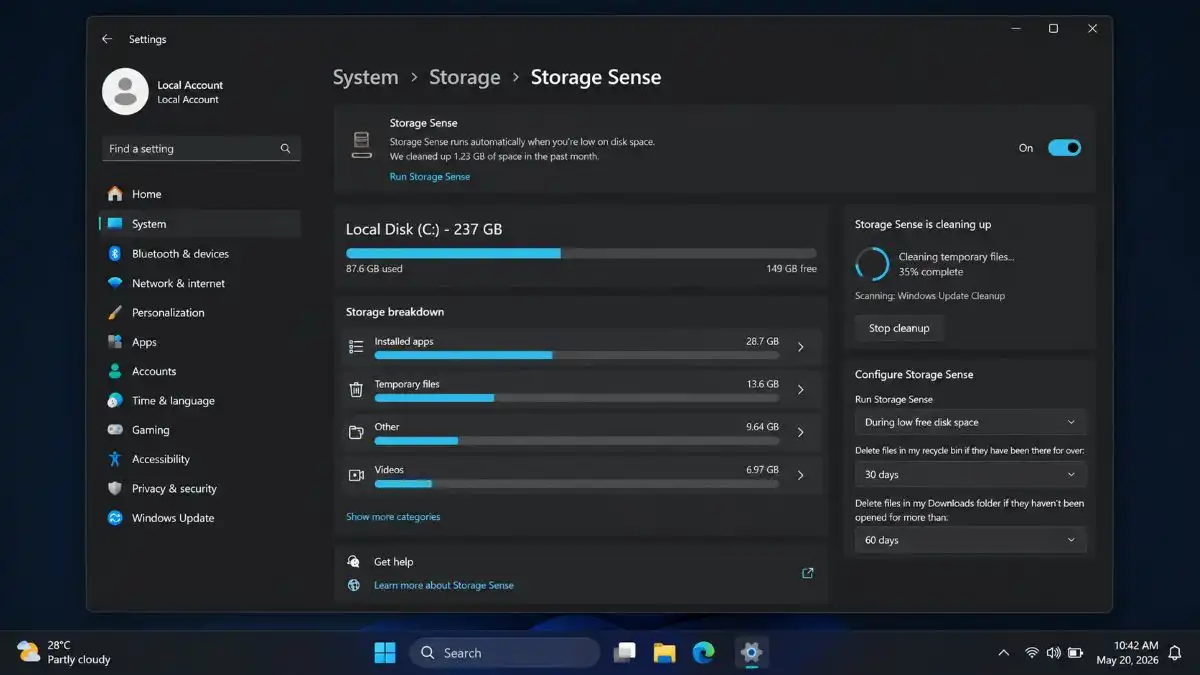Viewport: 1200px width, 675px height.
Task: Click the Local Account profile picture
Action: click(125, 92)
